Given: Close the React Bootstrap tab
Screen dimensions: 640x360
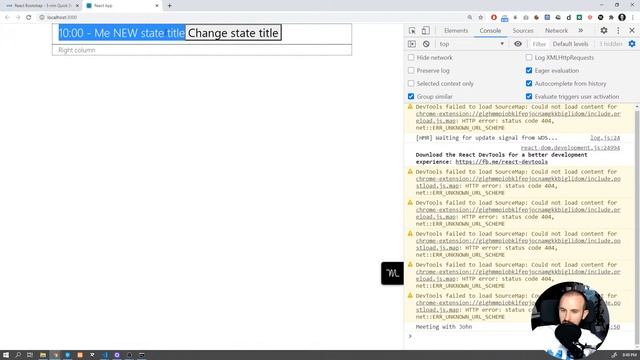Looking at the screenshot, I should (x=77, y=6).
